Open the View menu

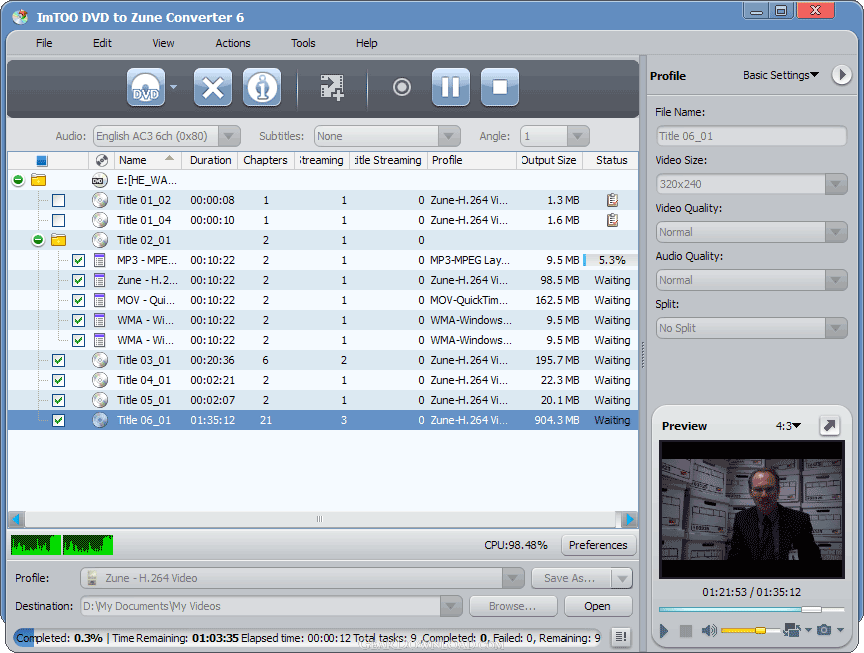click(x=163, y=43)
